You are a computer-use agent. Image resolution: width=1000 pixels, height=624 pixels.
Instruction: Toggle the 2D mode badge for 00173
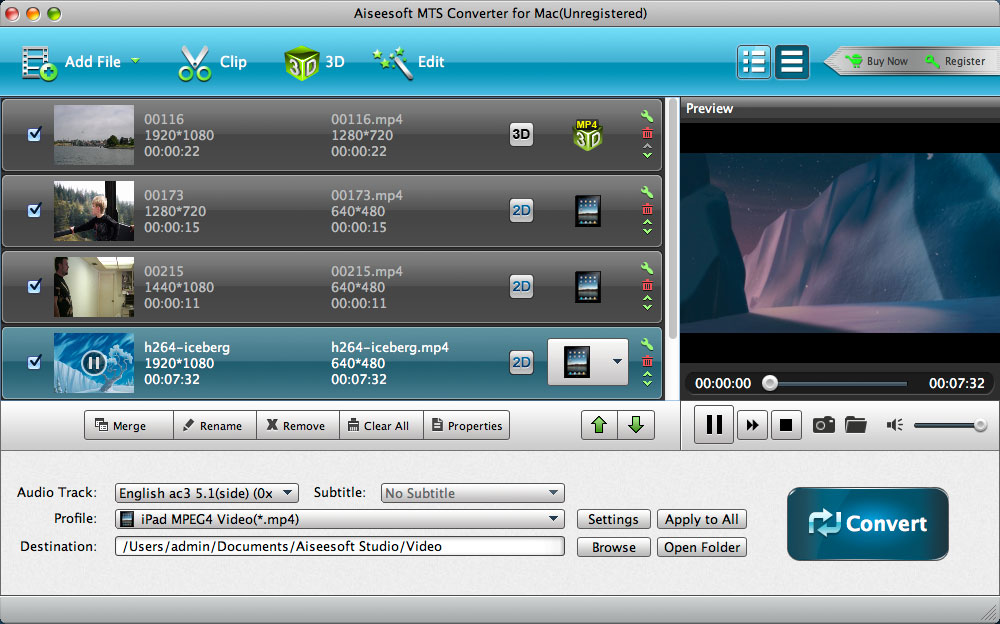521,210
